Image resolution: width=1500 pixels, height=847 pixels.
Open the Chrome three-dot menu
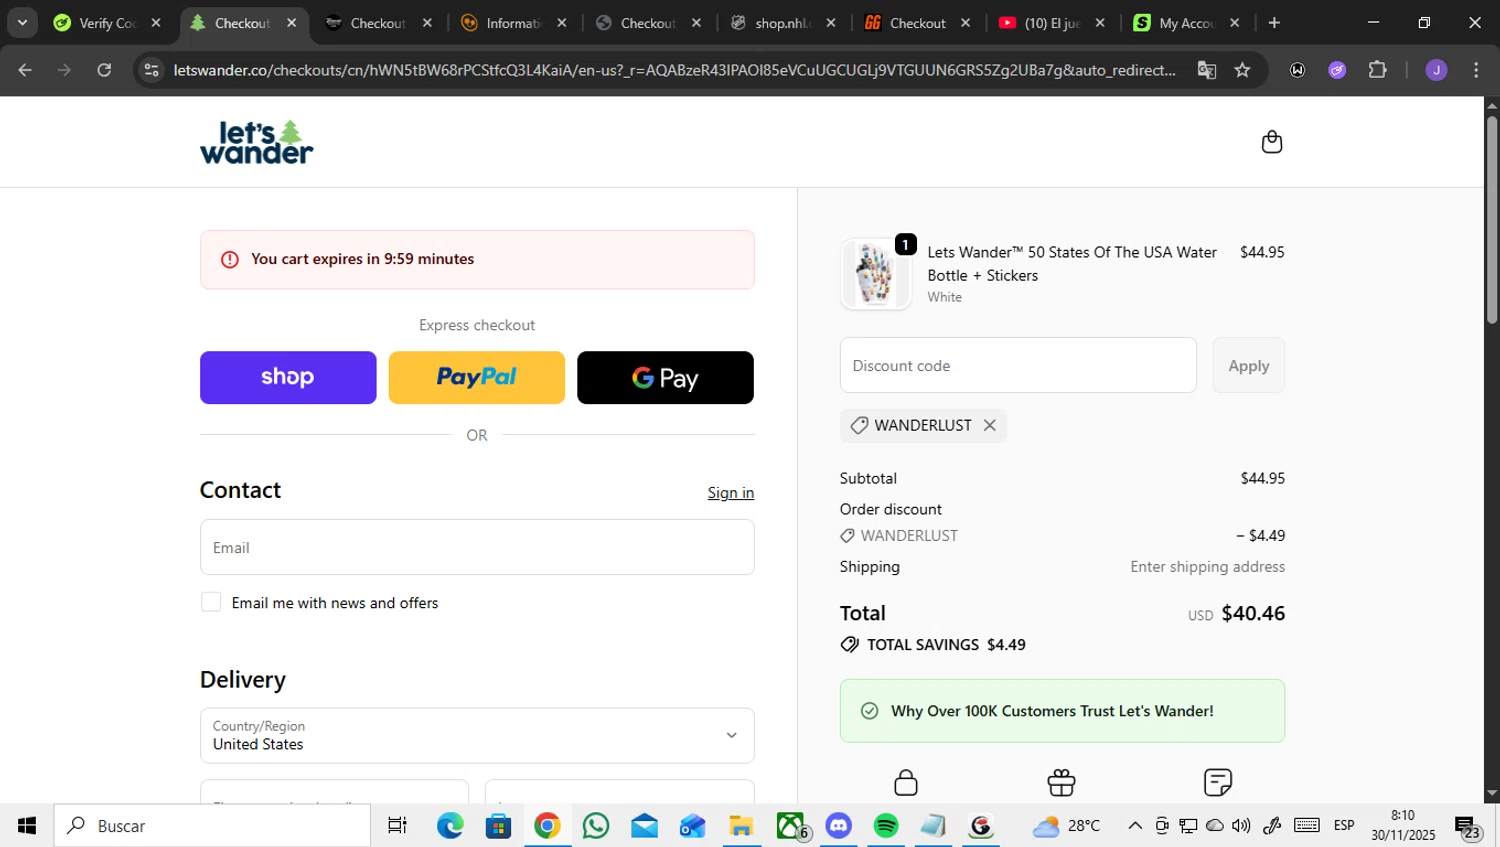point(1476,70)
